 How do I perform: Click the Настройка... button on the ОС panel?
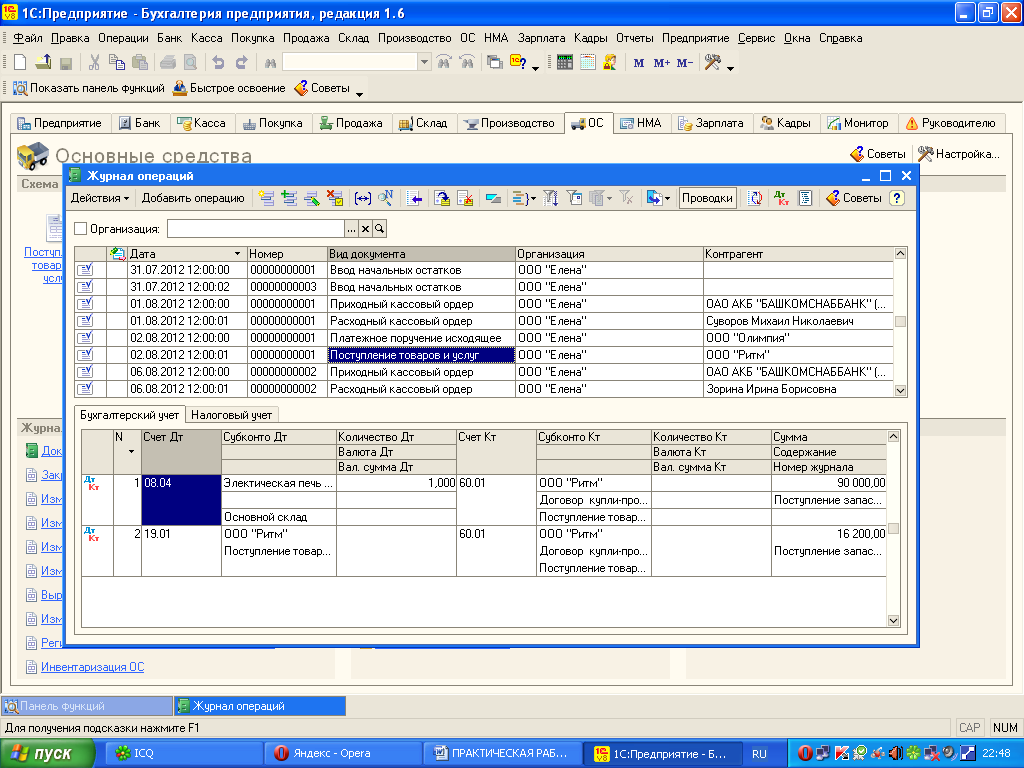point(959,154)
